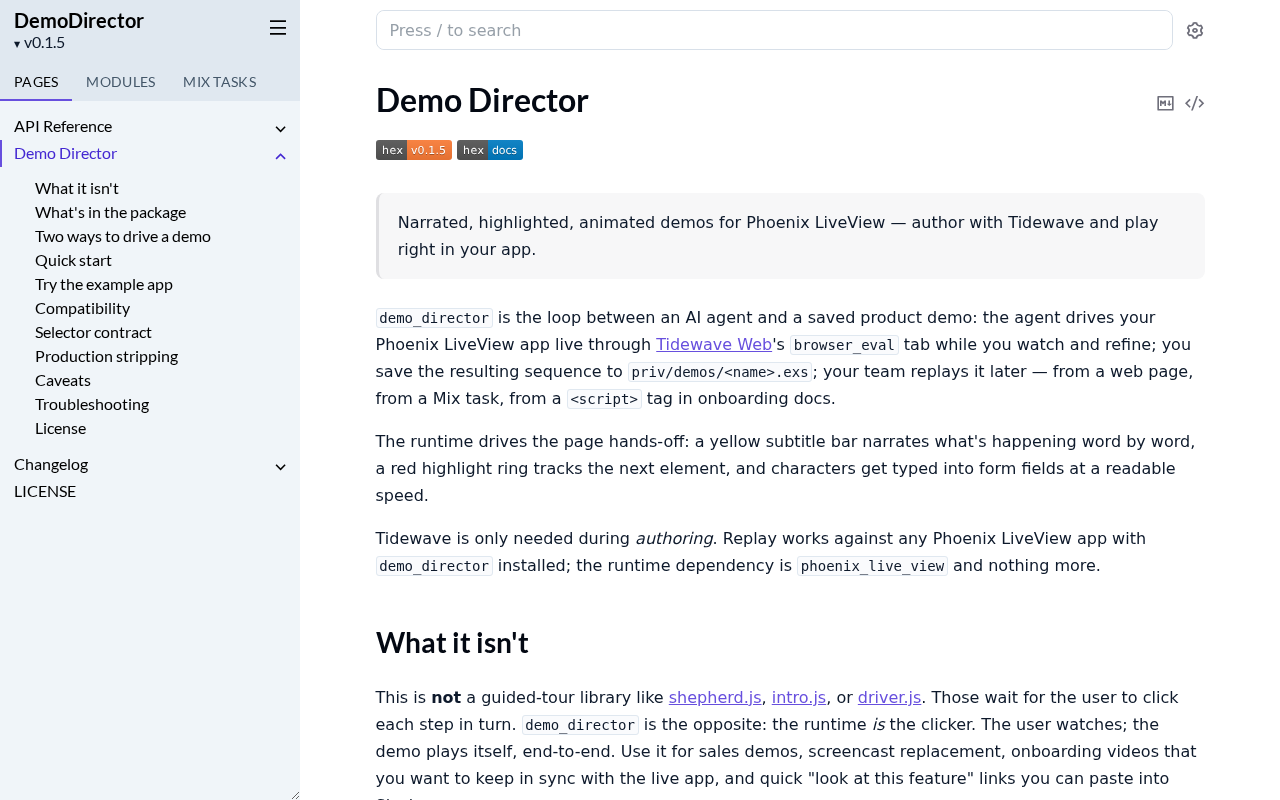Jump to the Troubleshooting section
1280x800 pixels.
coord(92,404)
